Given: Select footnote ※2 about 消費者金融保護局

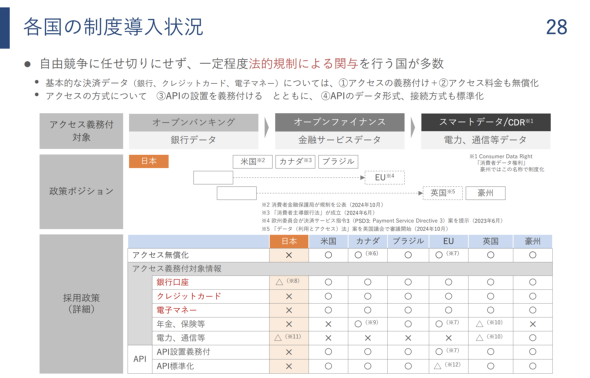Looking at the screenshot, I should 322,205.
